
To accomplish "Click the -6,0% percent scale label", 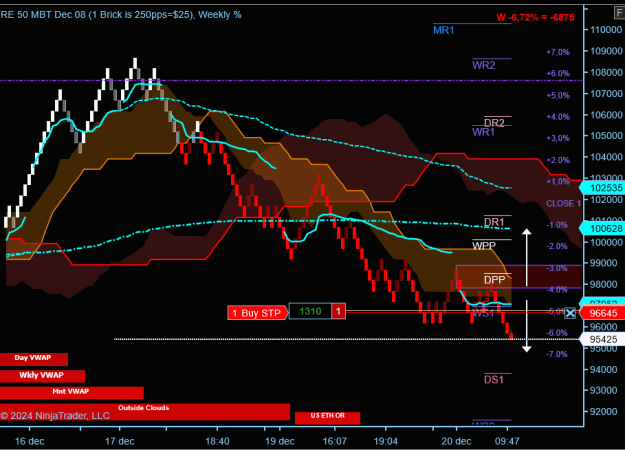I will [557, 333].
